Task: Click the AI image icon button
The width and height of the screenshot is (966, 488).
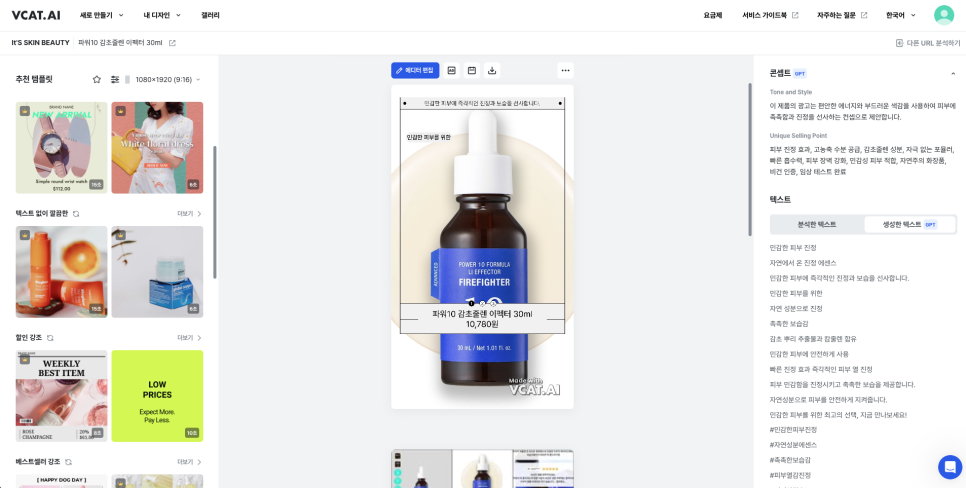Action: (452, 70)
